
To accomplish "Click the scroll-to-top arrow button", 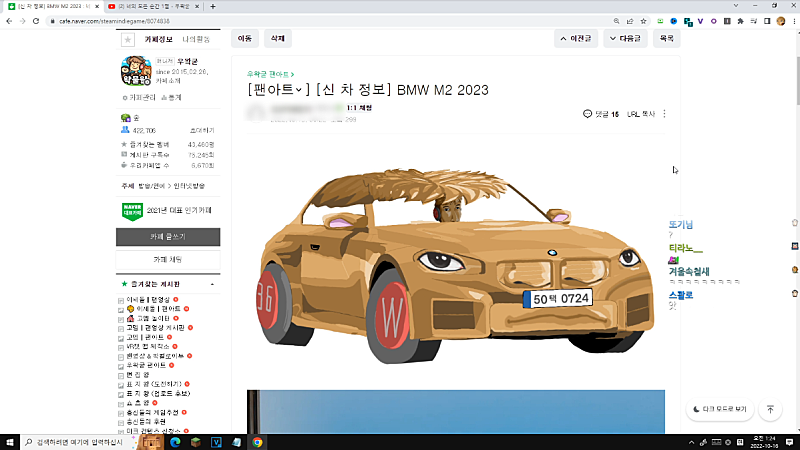I will click(x=770, y=409).
